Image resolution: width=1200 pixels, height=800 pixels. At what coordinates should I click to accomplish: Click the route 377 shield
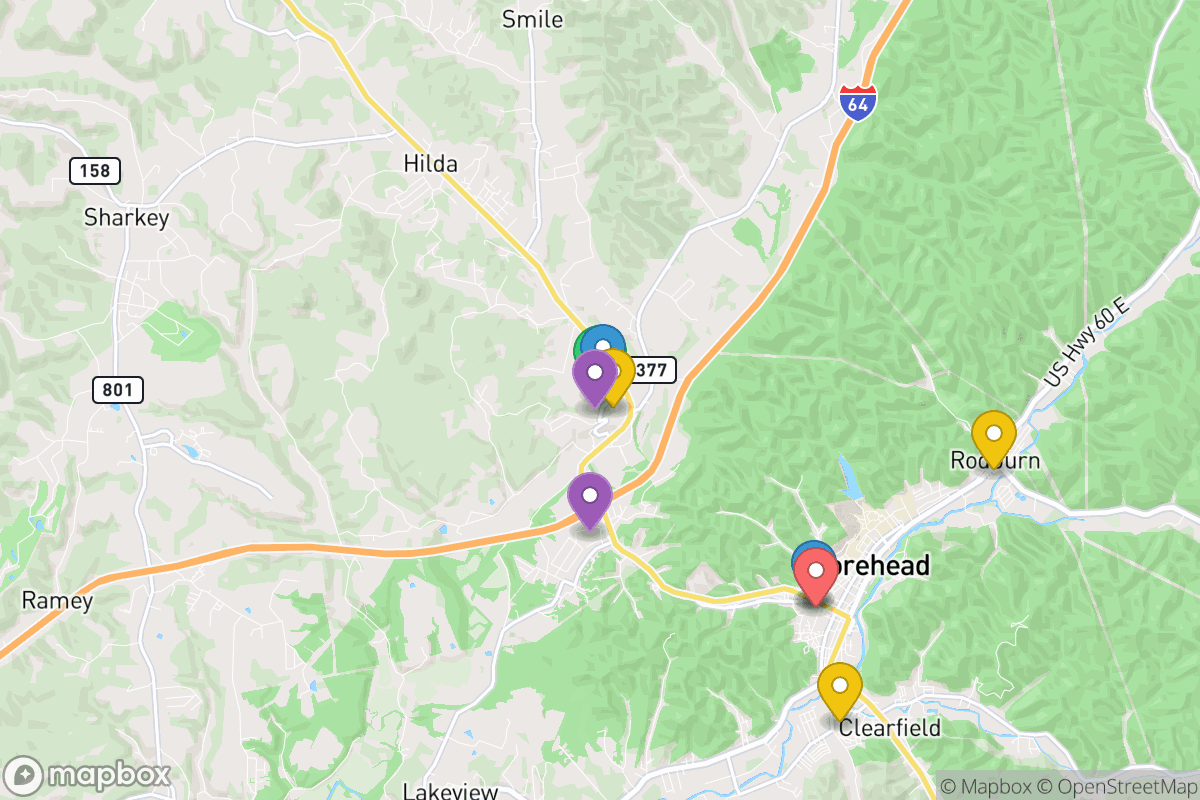click(x=654, y=370)
